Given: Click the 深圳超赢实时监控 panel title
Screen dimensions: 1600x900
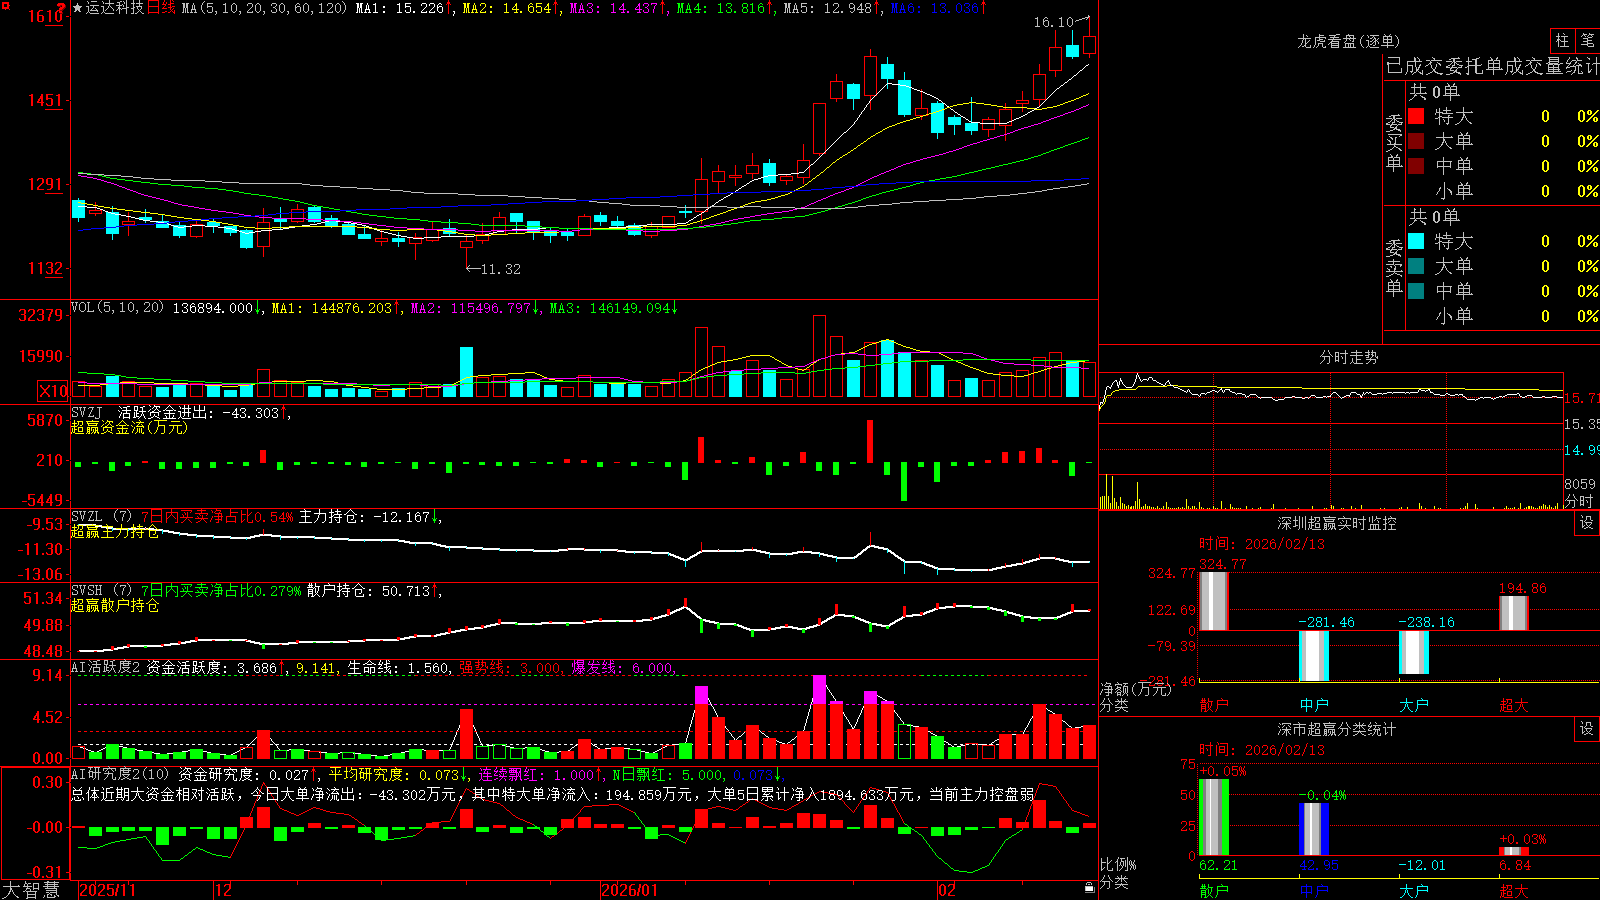Looking at the screenshot, I should (x=1337, y=523).
